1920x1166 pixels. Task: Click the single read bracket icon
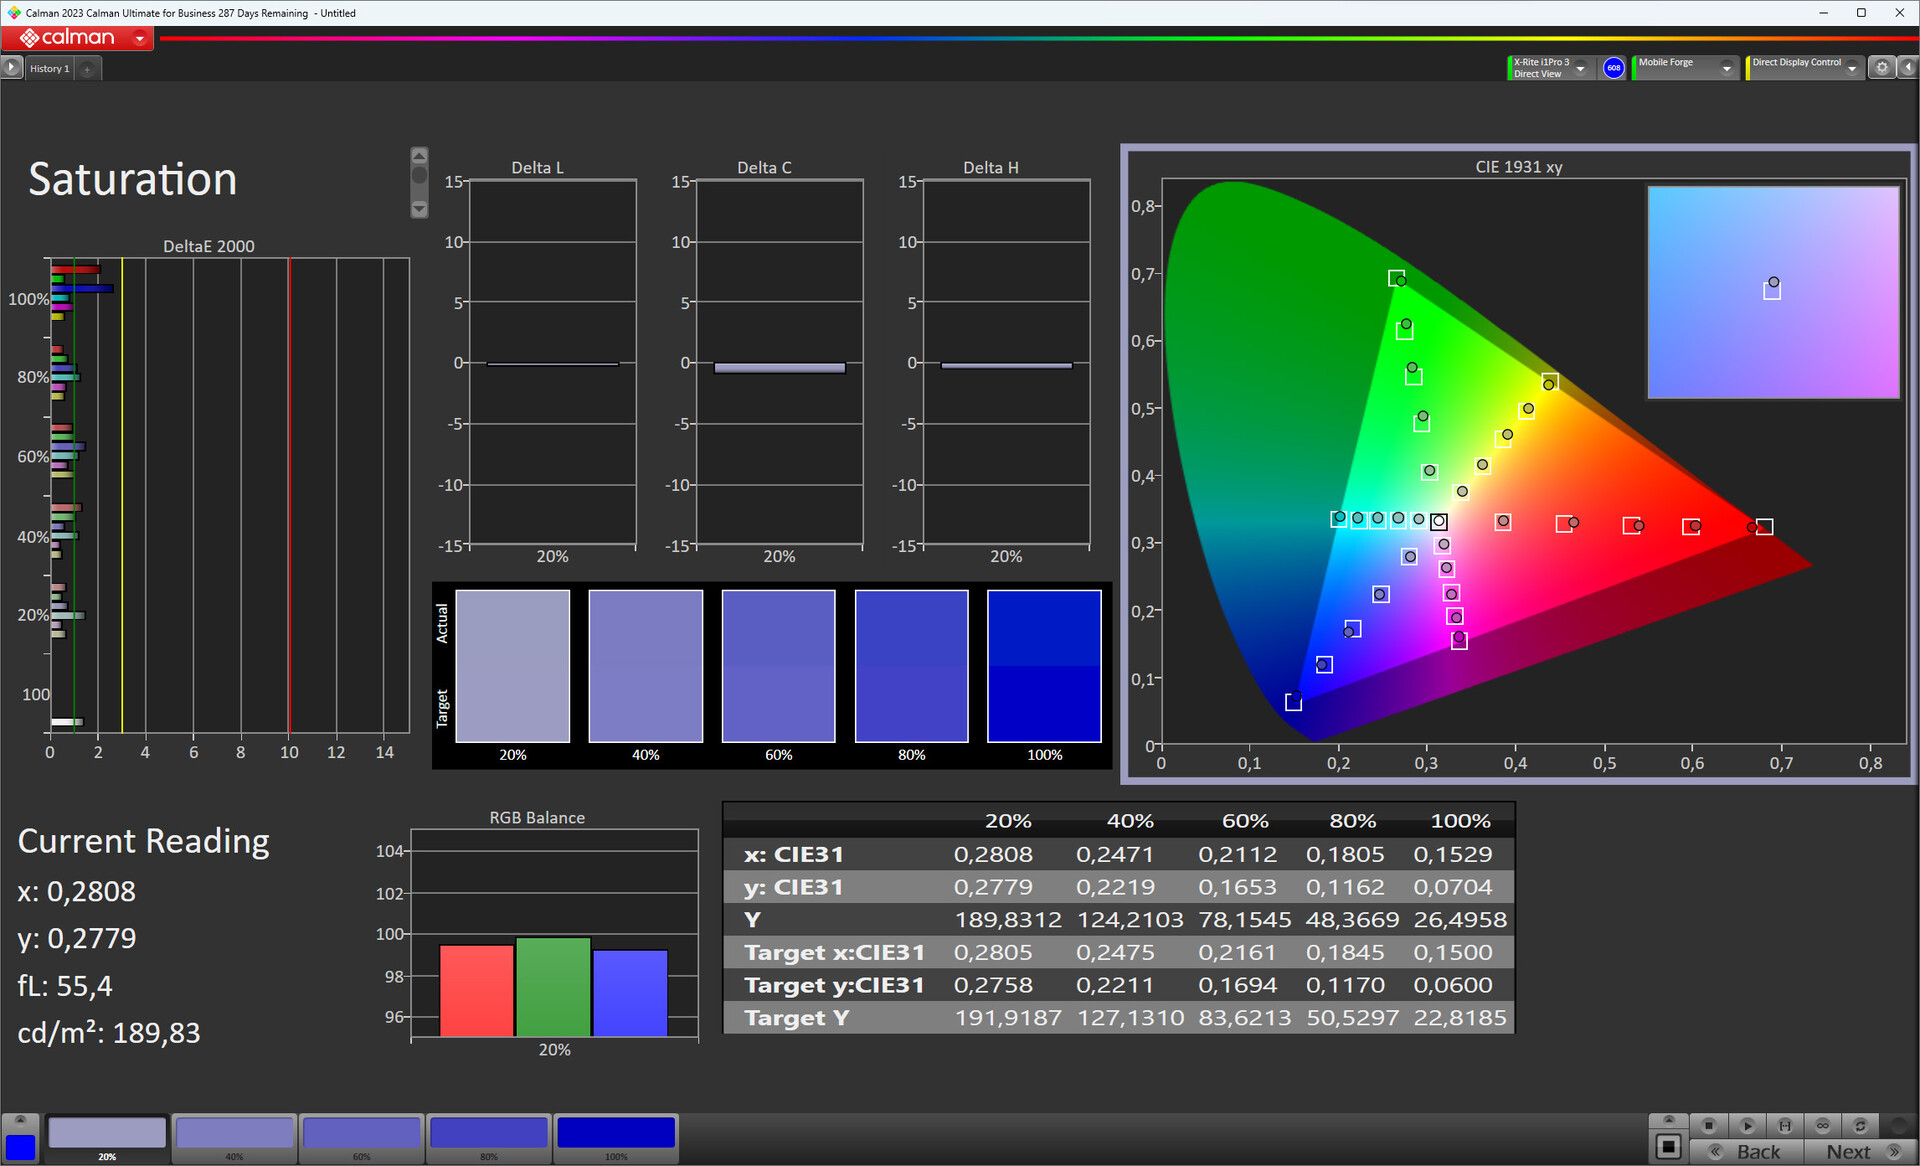1785,1125
